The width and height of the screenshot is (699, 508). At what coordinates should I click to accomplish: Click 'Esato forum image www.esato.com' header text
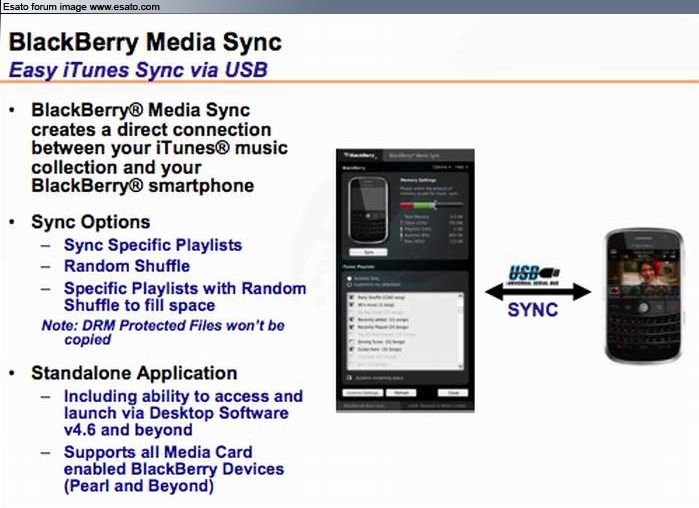click(81, 7)
